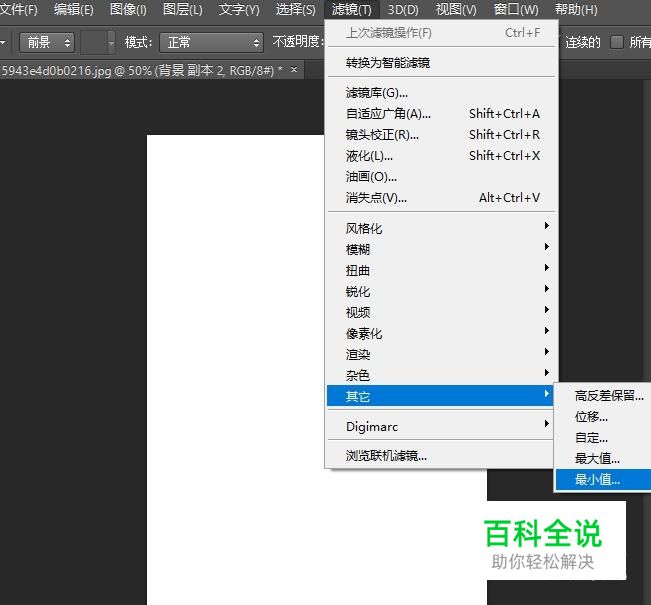
Task: Expand the 渲染 submenu
Action: tap(441, 354)
